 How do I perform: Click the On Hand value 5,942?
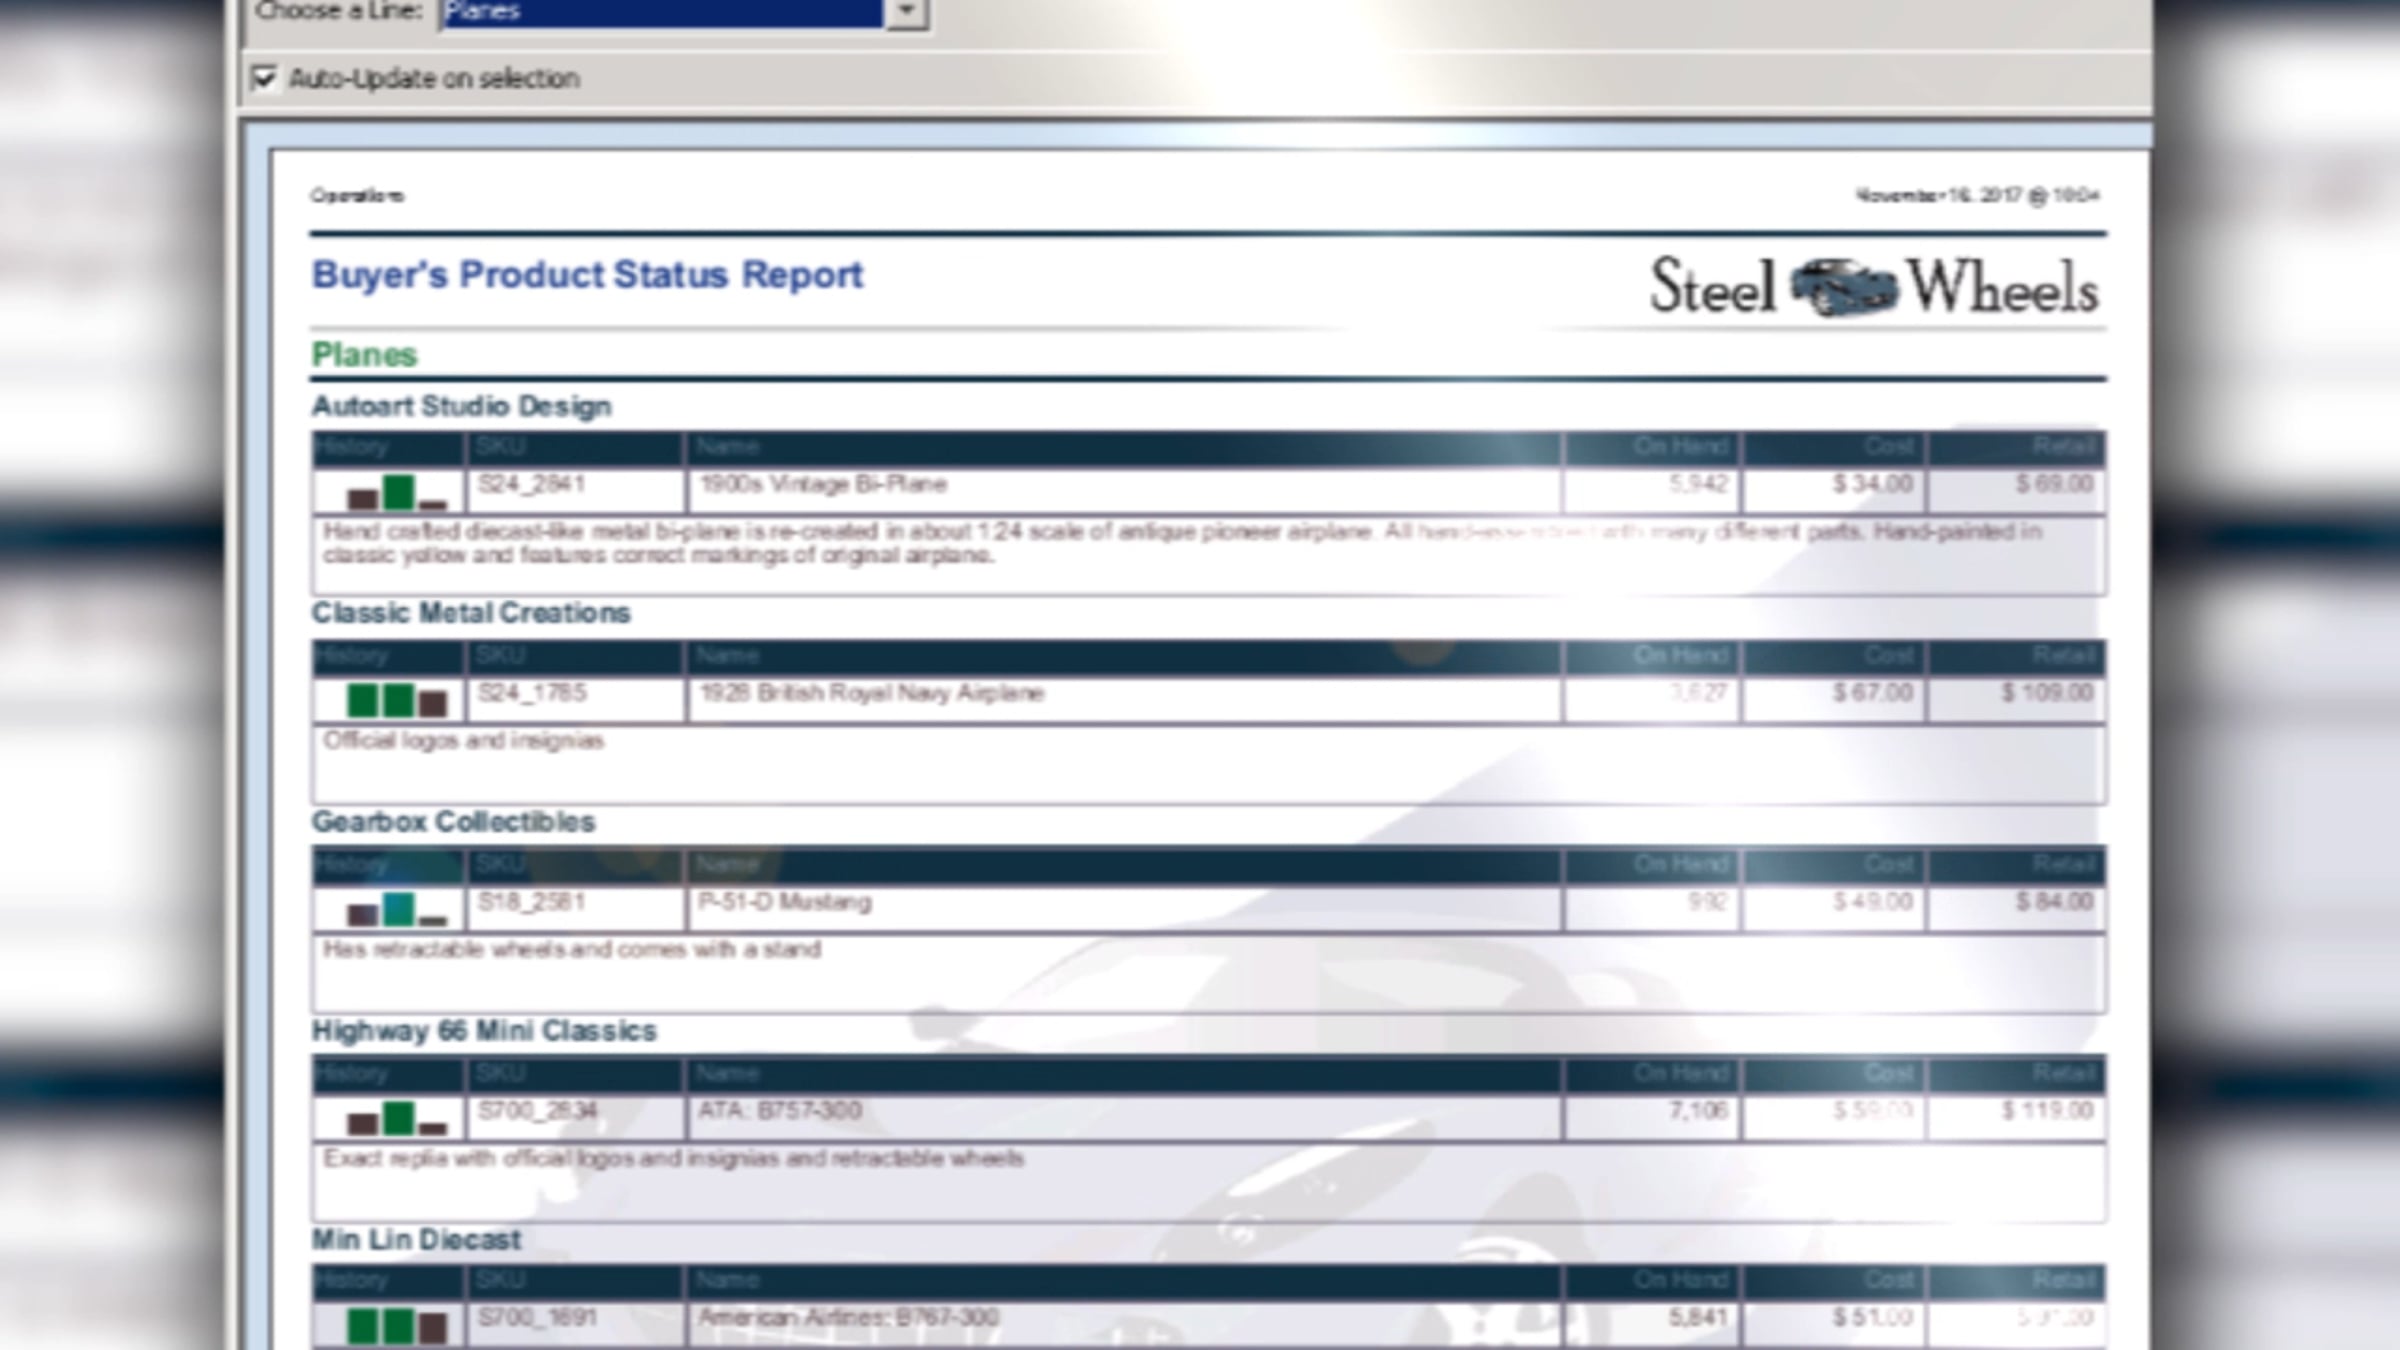point(1698,485)
